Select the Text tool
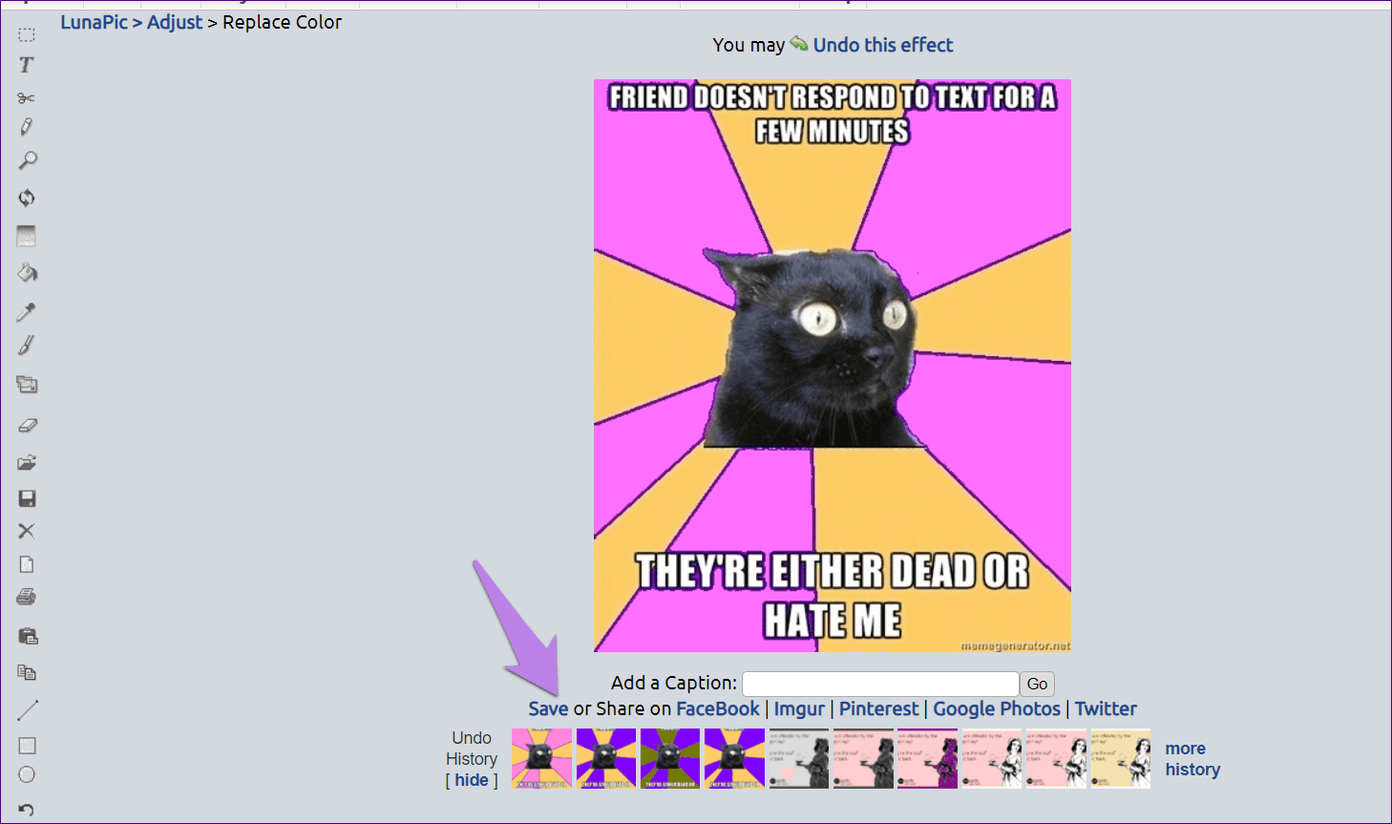The height and width of the screenshot is (824, 1392). click(x=27, y=65)
